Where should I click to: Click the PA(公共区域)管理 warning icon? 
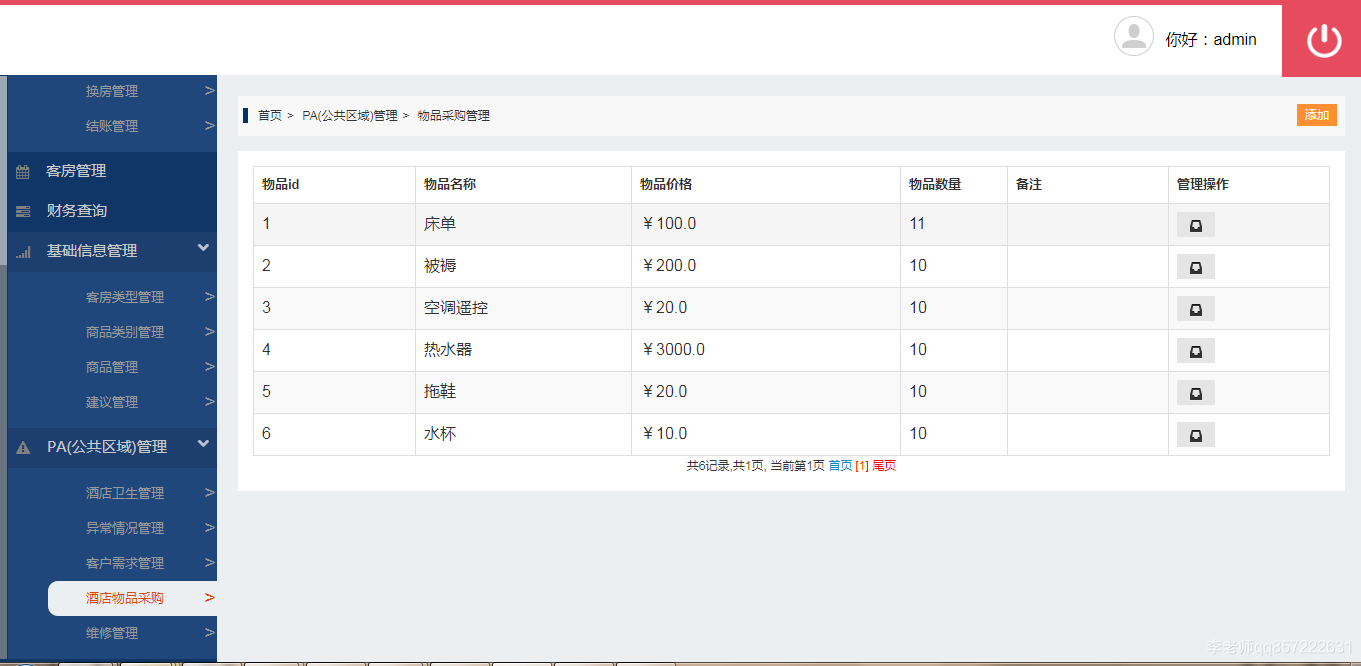22,447
